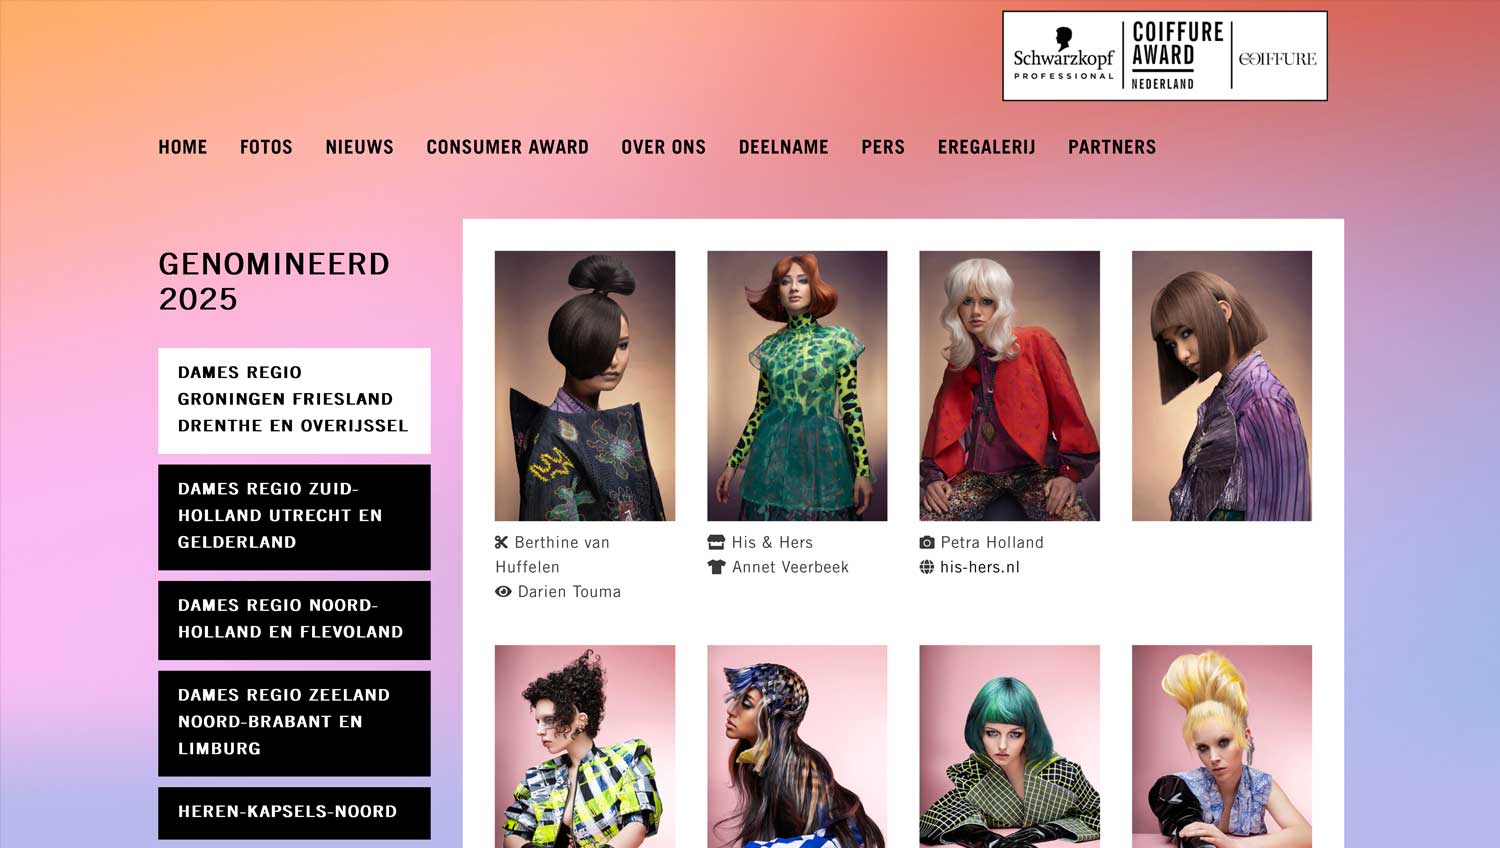Click the shop icon beside His & Hers
Screen dimensions: 1500x848
click(716, 542)
